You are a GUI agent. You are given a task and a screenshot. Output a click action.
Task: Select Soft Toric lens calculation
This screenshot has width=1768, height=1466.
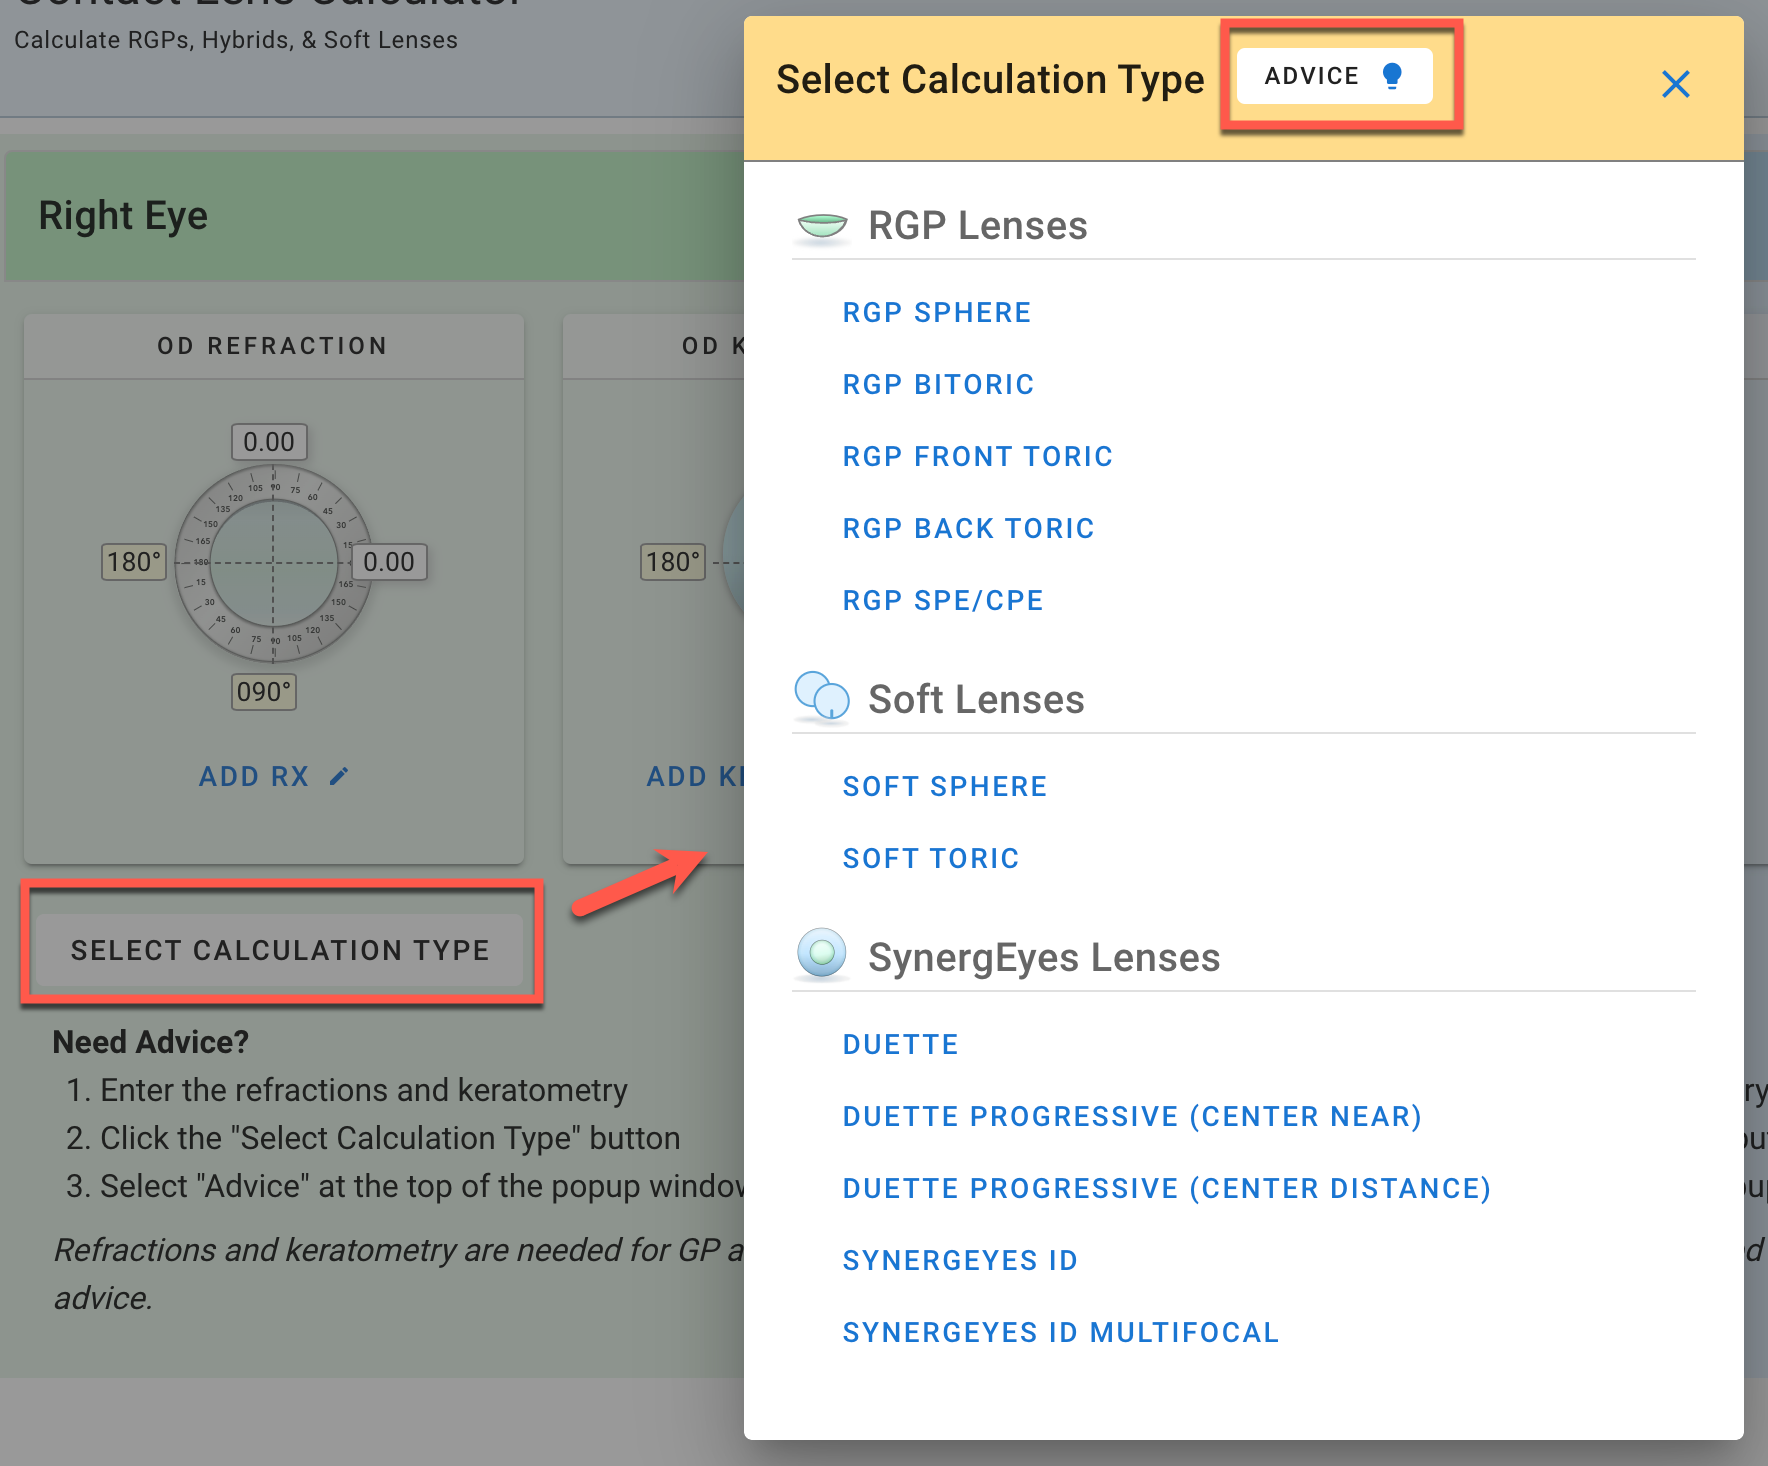[x=930, y=859]
